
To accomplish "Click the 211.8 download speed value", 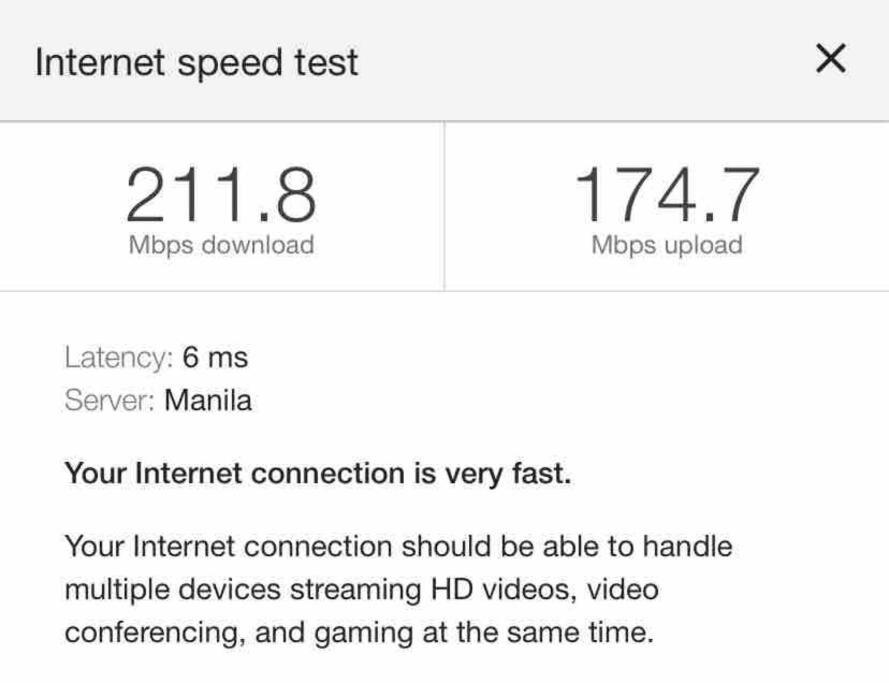I will click(x=221, y=195).
